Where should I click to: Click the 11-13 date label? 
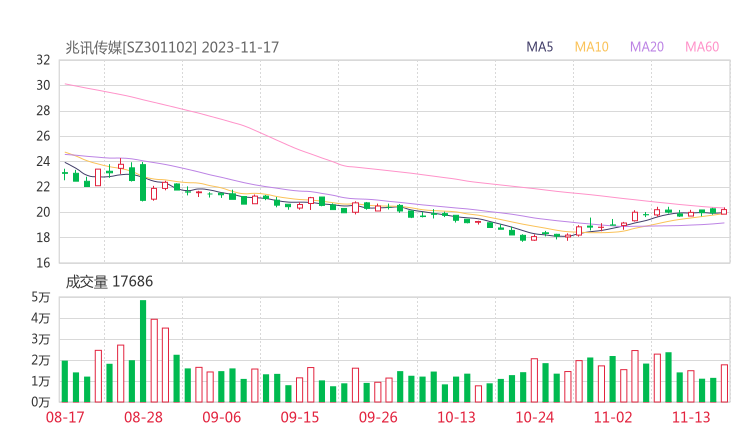point(691,417)
